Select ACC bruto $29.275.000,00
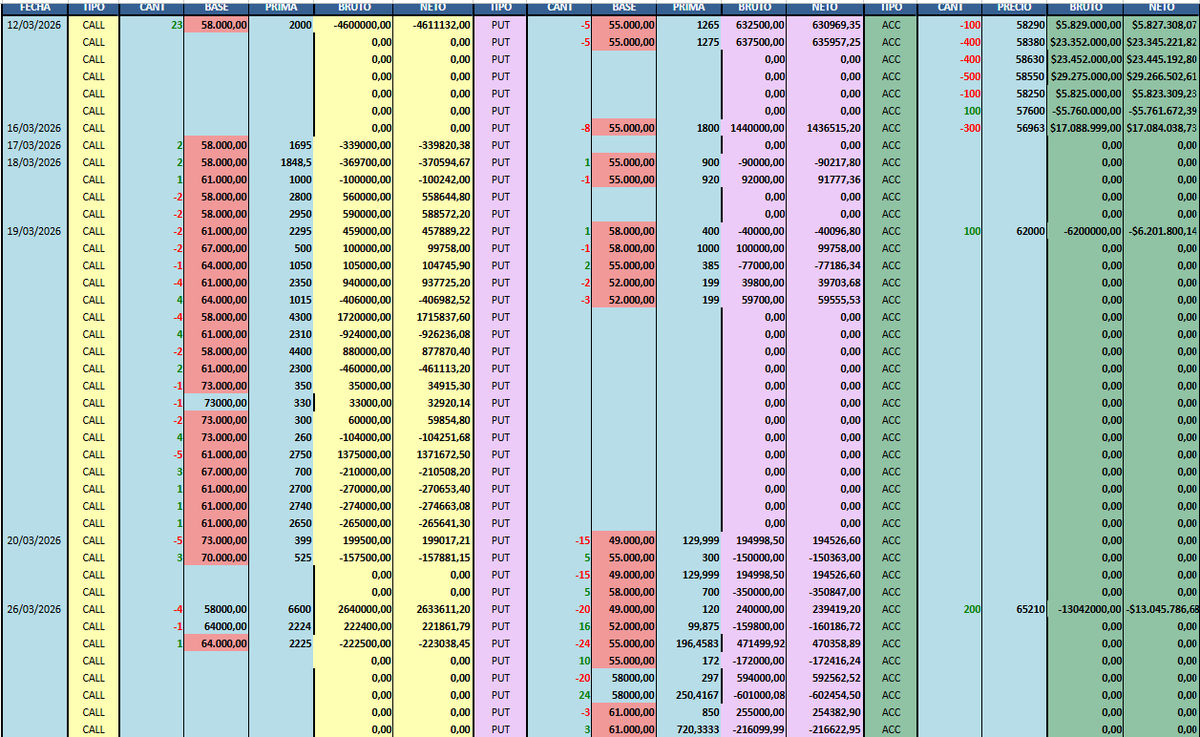The image size is (1200, 737). click(1084, 76)
